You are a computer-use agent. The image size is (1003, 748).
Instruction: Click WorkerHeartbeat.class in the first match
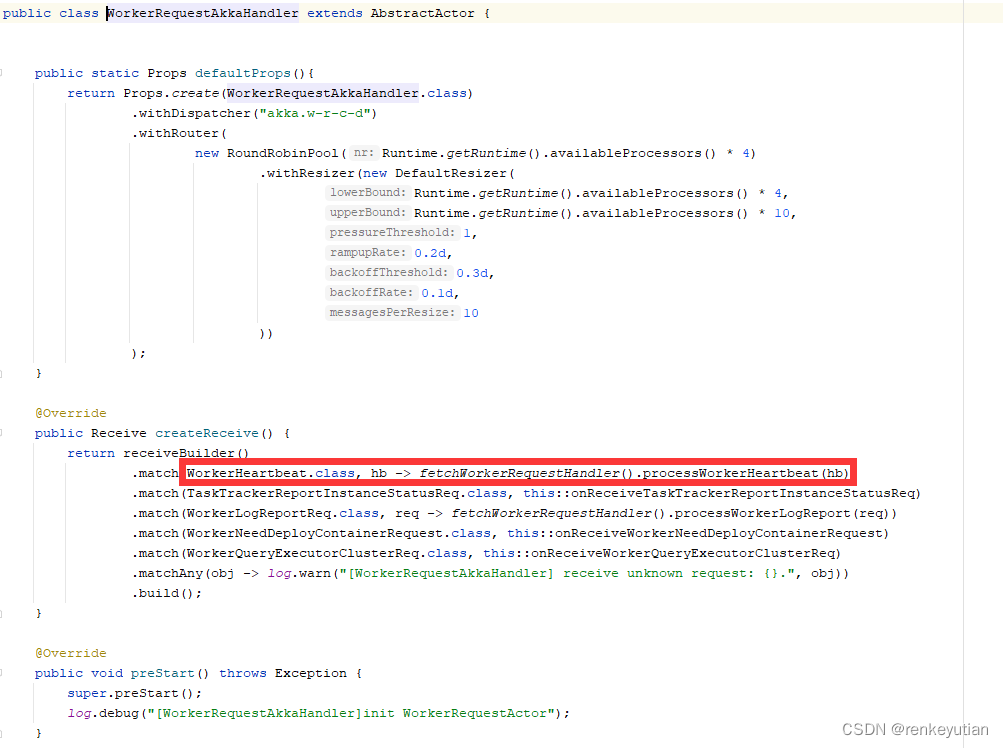pos(271,473)
